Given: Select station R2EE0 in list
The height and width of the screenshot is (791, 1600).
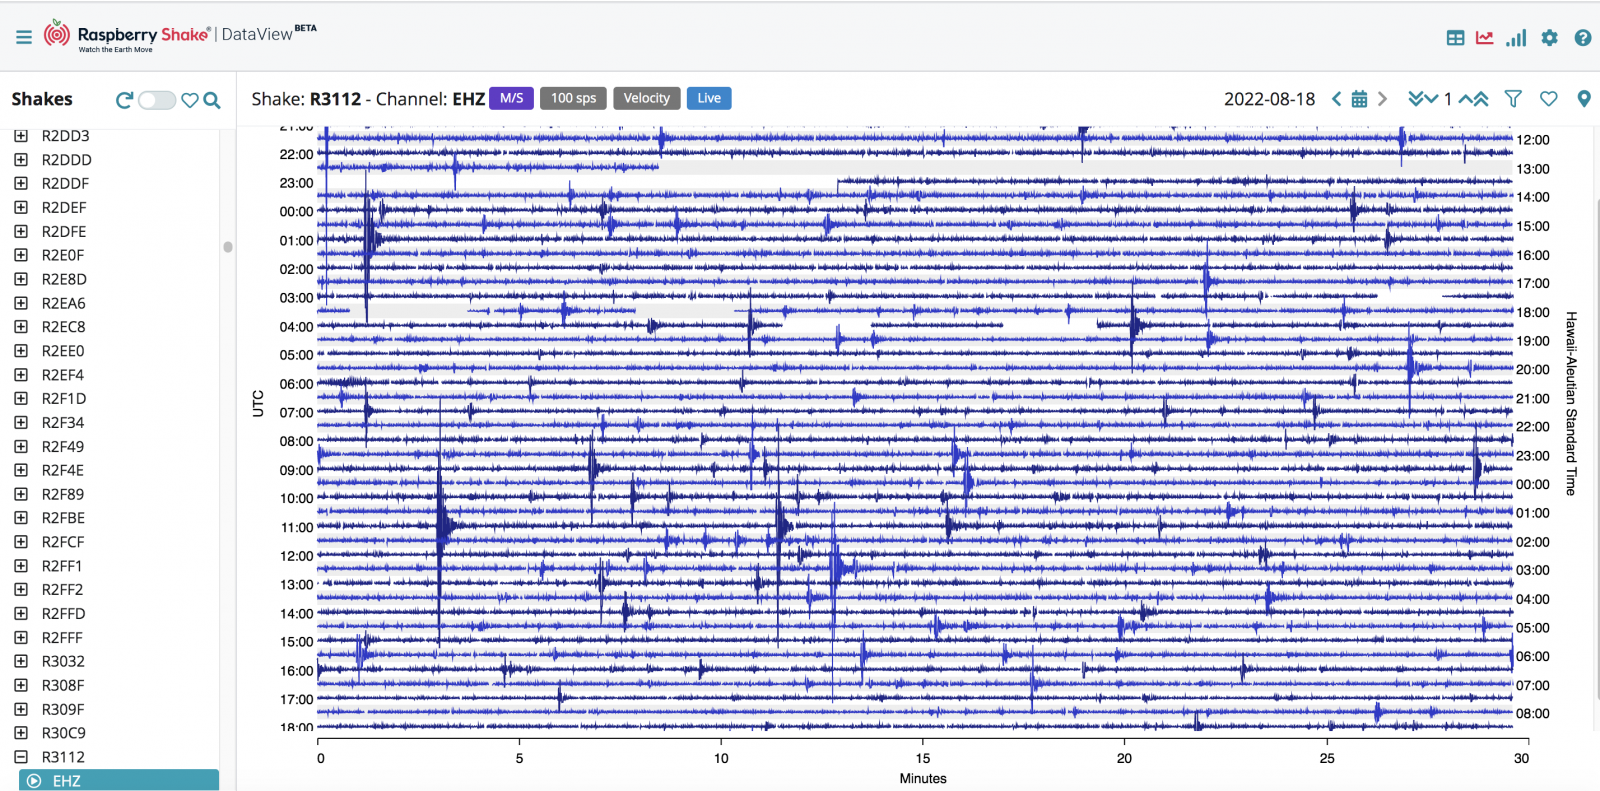Looking at the screenshot, I should click(x=63, y=351).
